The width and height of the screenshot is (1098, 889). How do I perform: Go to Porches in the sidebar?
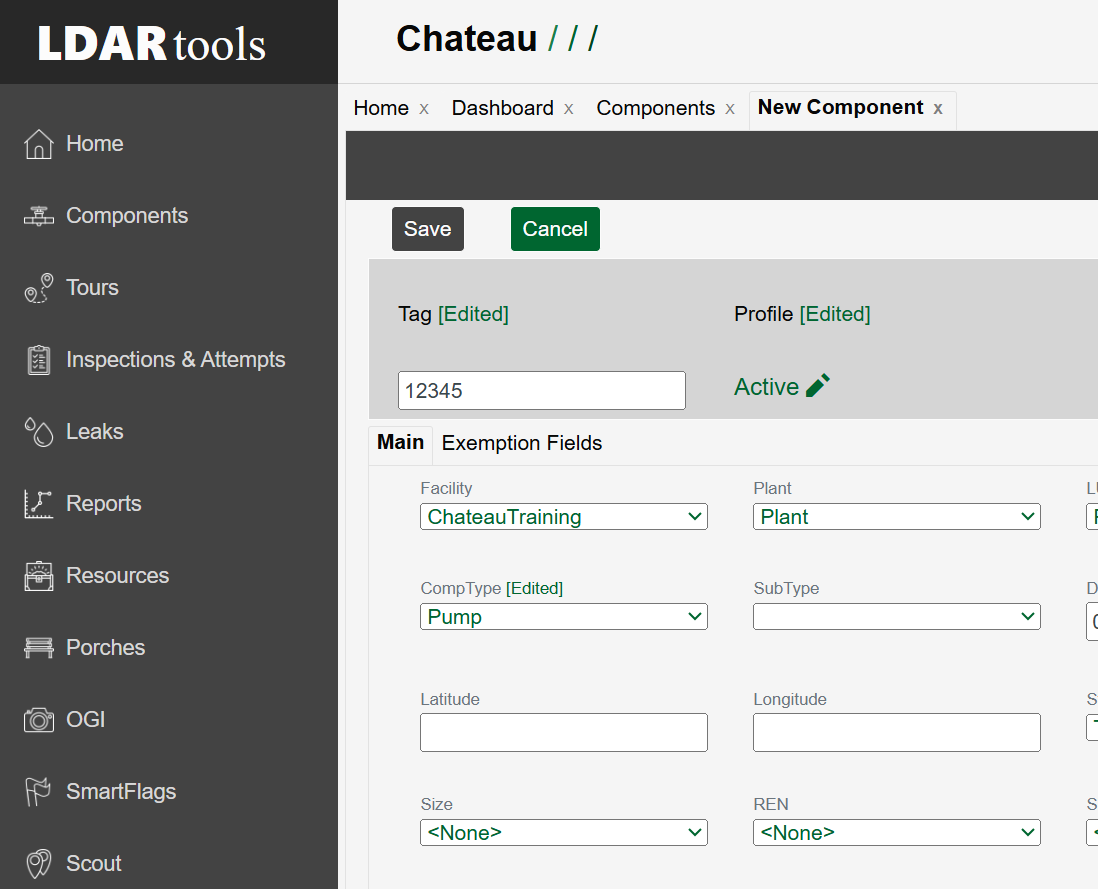point(106,648)
